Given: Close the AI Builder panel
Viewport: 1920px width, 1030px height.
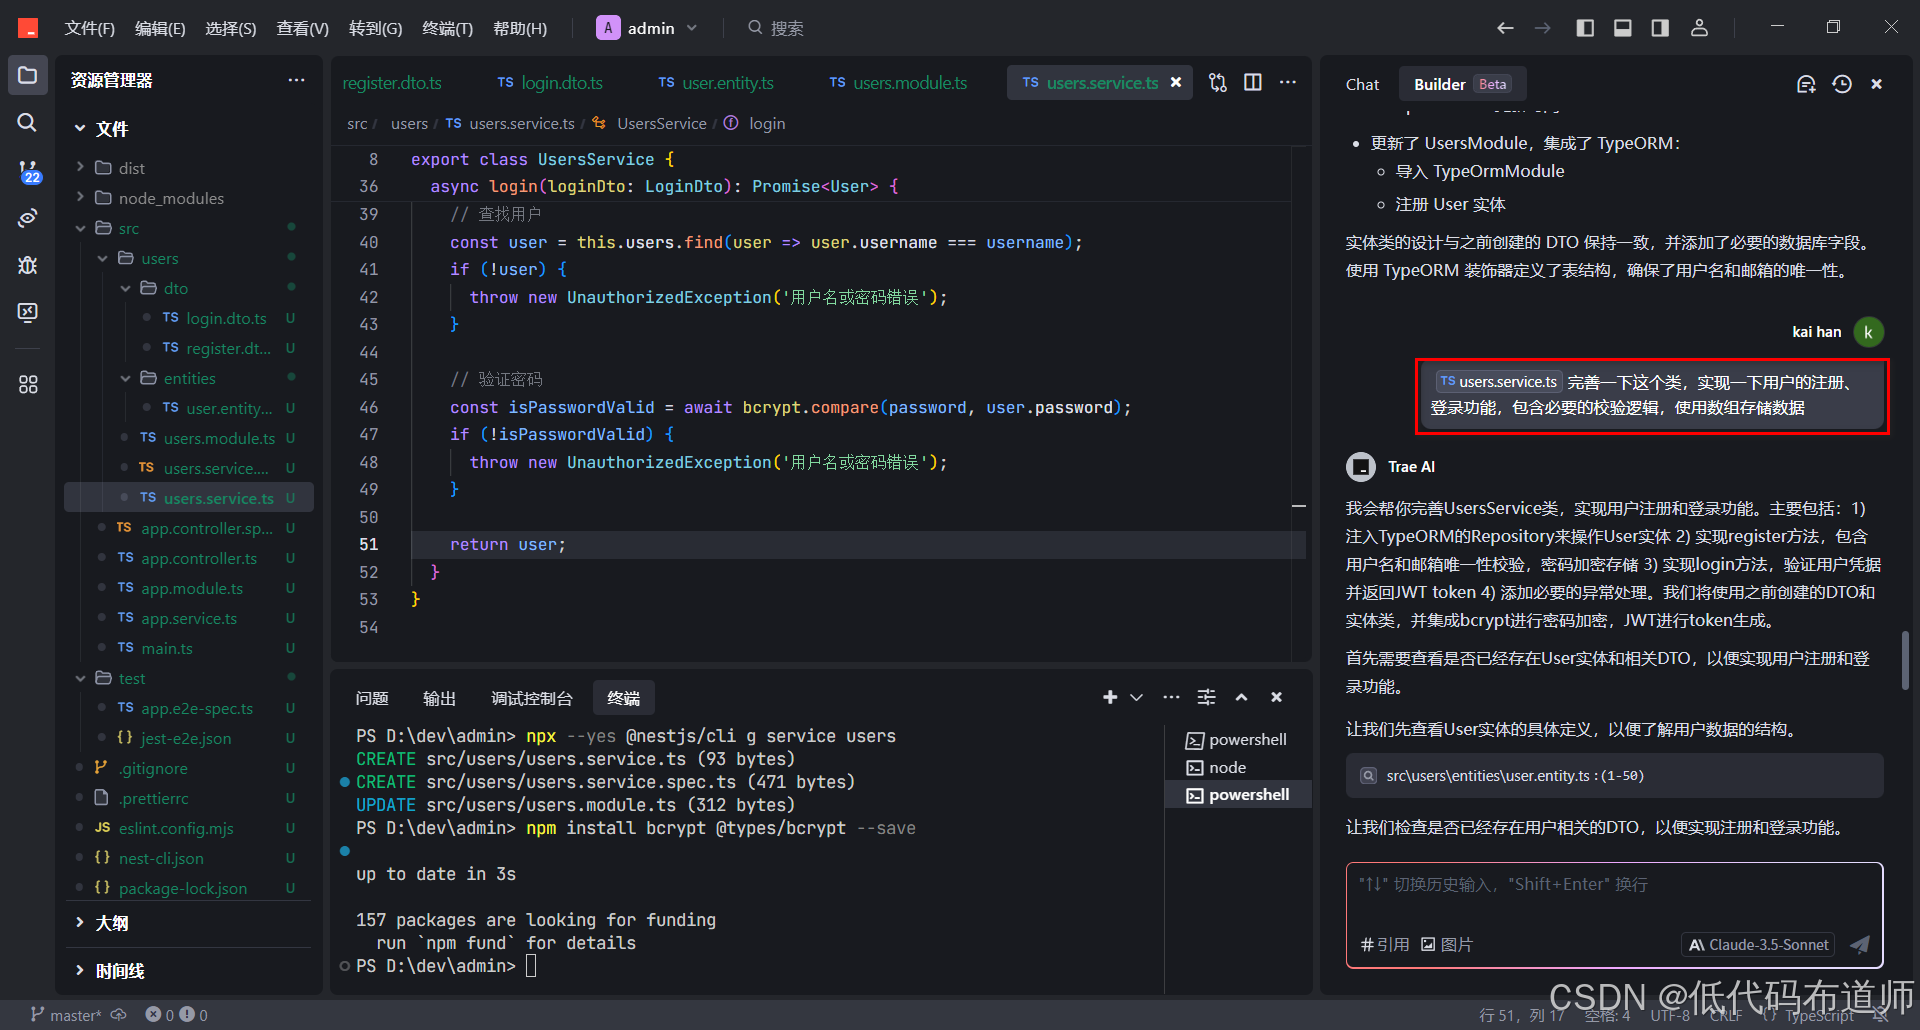Looking at the screenshot, I should (x=1877, y=84).
